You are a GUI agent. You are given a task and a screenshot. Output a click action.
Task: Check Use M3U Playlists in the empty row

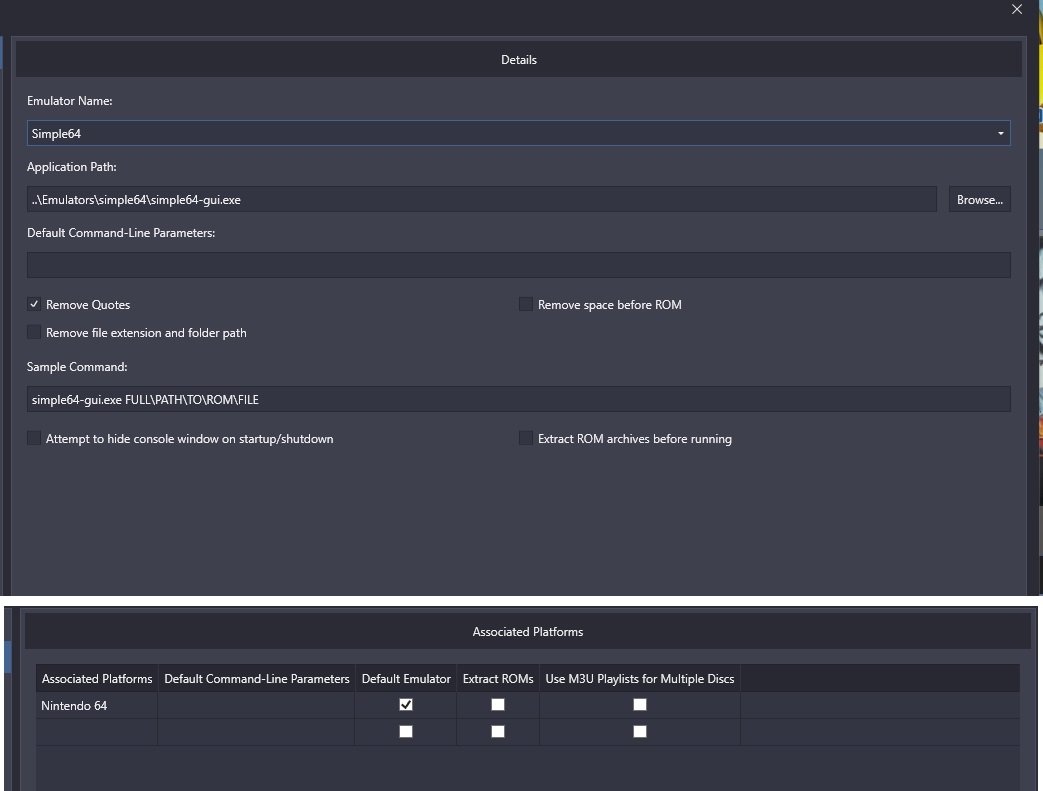[x=640, y=732]
